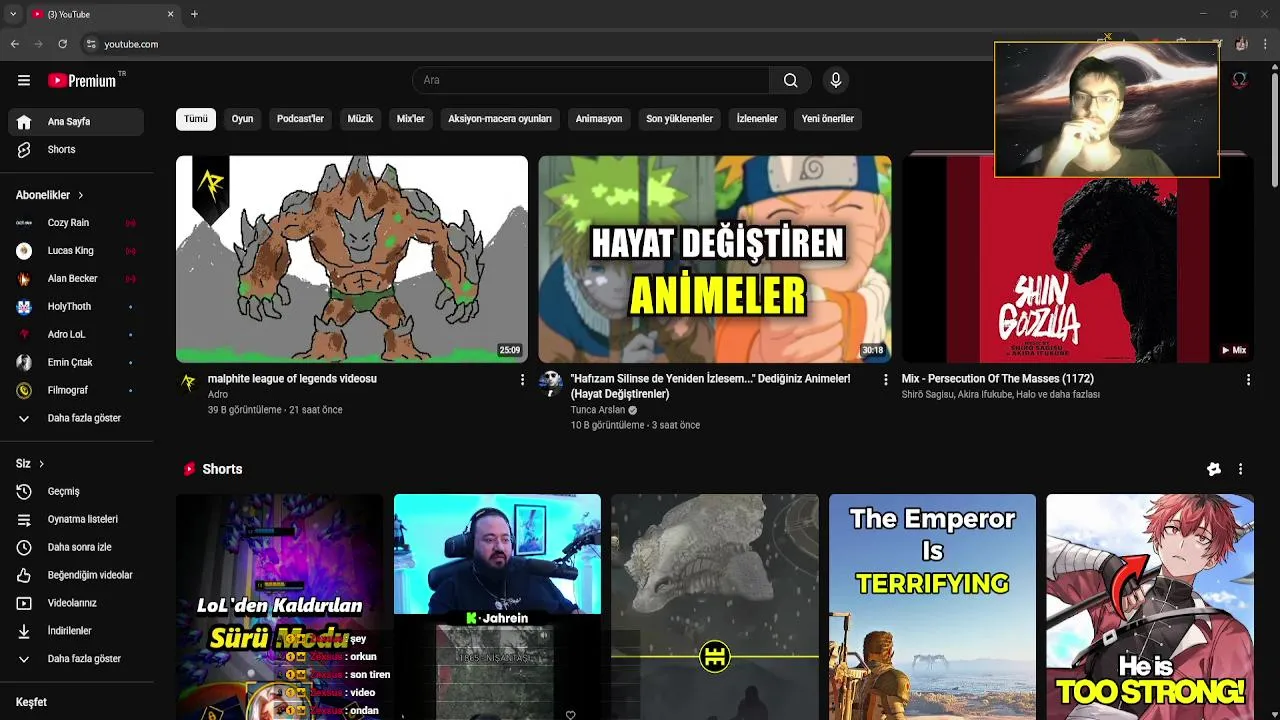Image resolution: width=1280 pixels, height=720 pixels.
Task: Open the Cozy Rain channel subscription
Action: click(x=76, y=223)
